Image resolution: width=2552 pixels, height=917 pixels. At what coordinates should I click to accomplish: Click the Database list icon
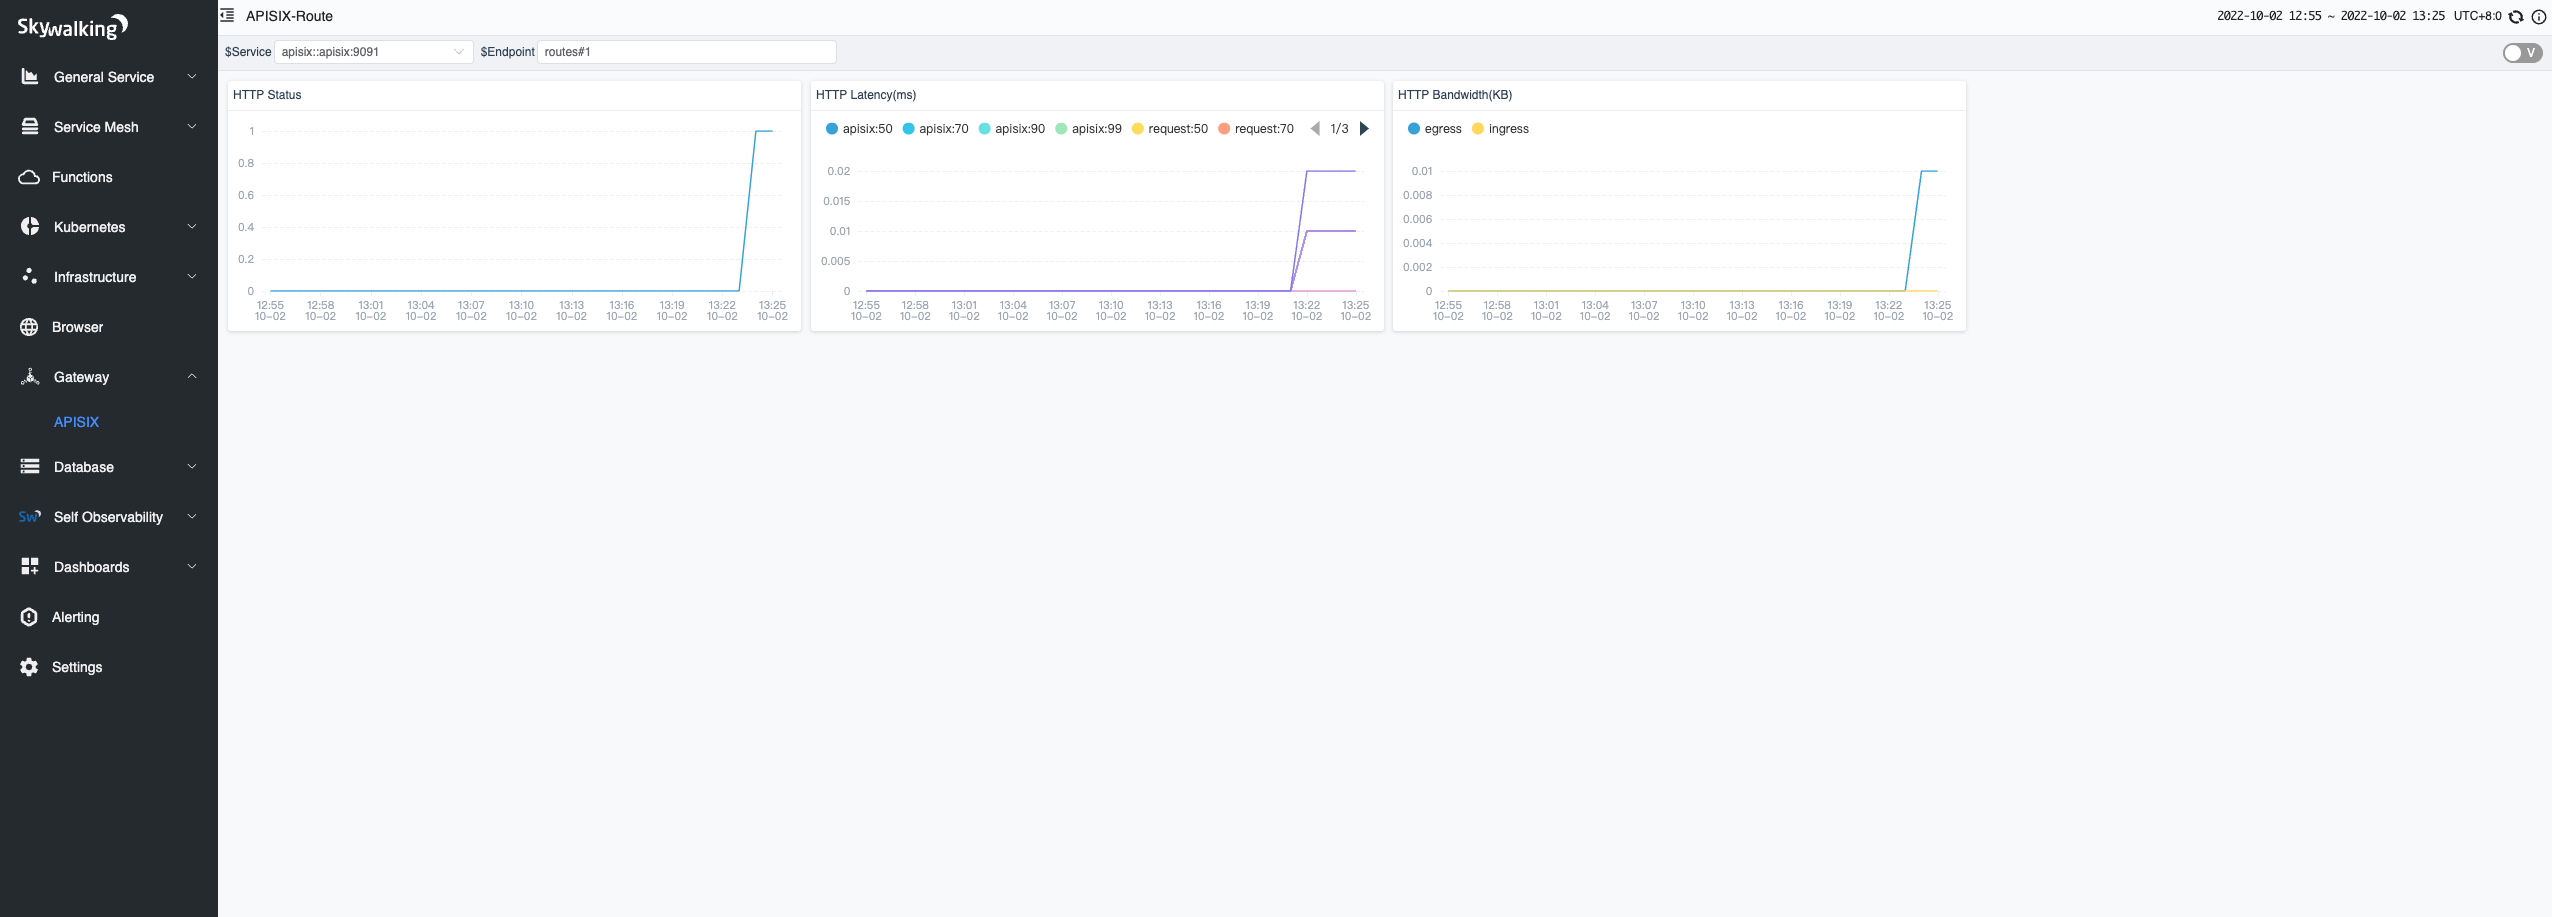click(x=30, y=466)
